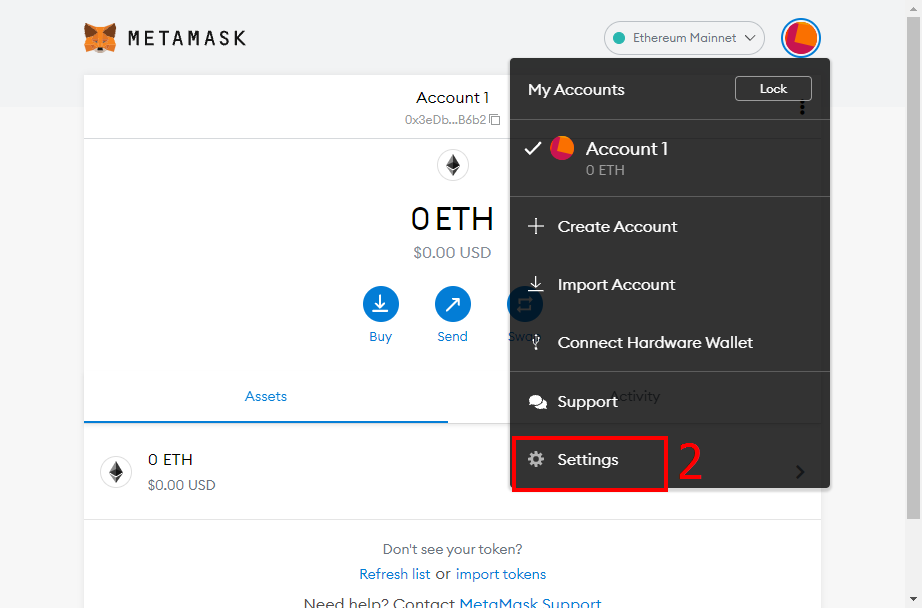Click the MetaMask fox logo
This screenshot has width=922, height=608.
pos(100,38)
